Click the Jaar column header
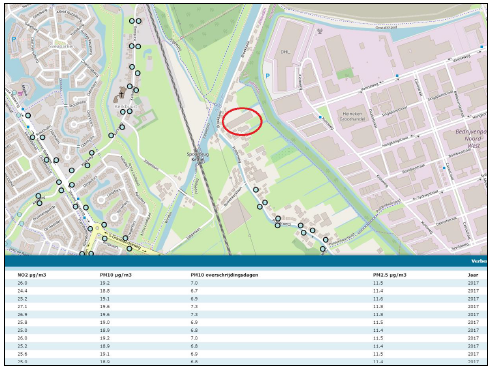 pos(473,275)
